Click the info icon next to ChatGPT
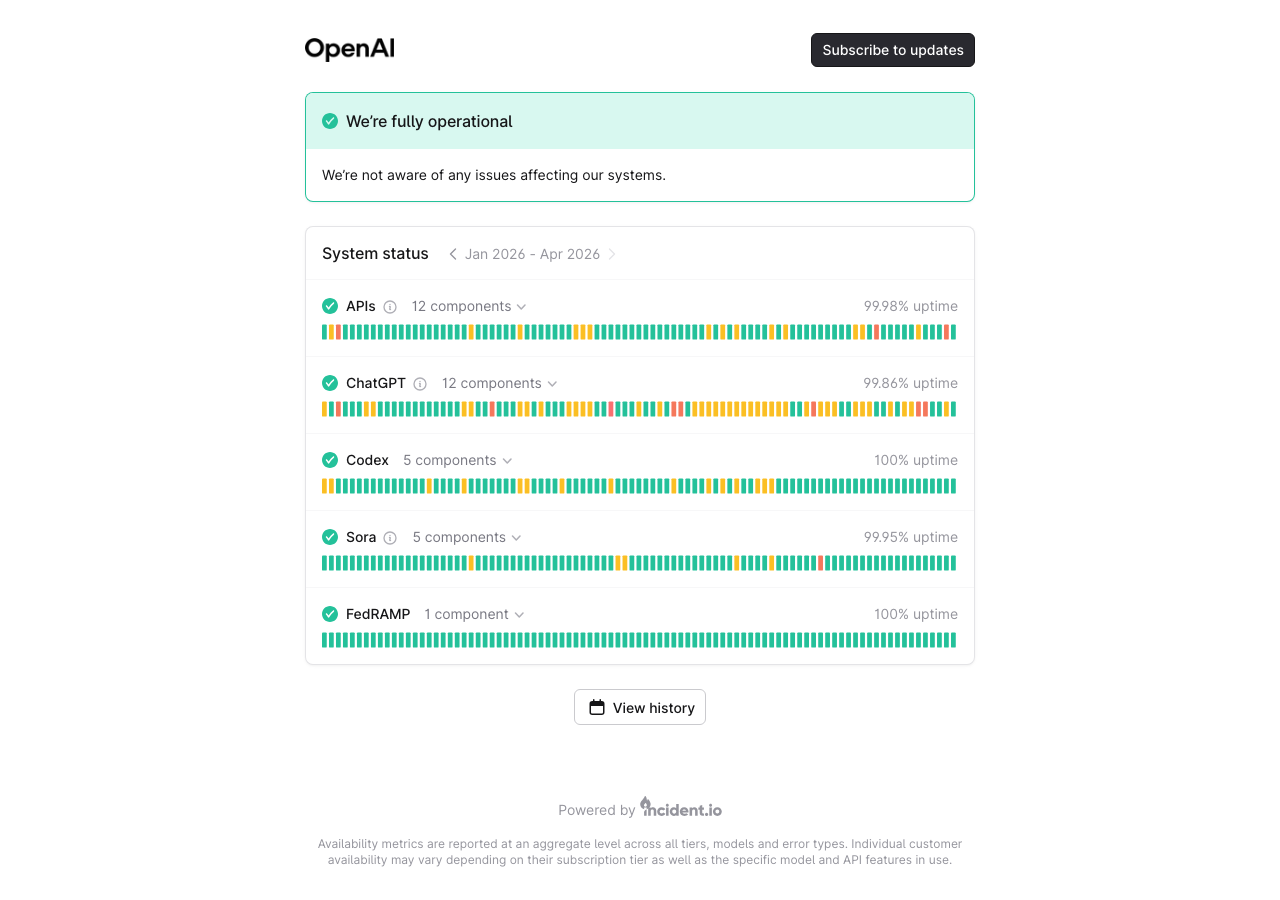 420,383
